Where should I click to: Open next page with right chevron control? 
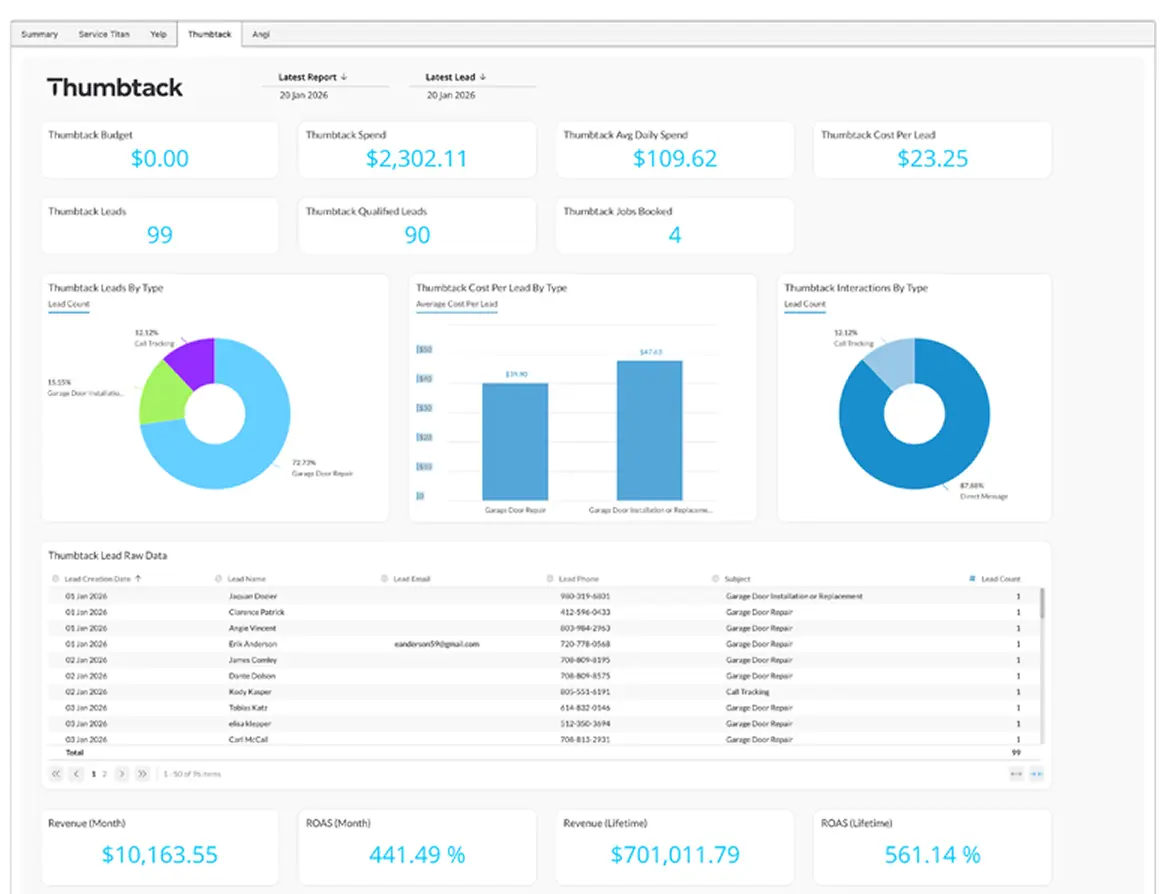122,773
